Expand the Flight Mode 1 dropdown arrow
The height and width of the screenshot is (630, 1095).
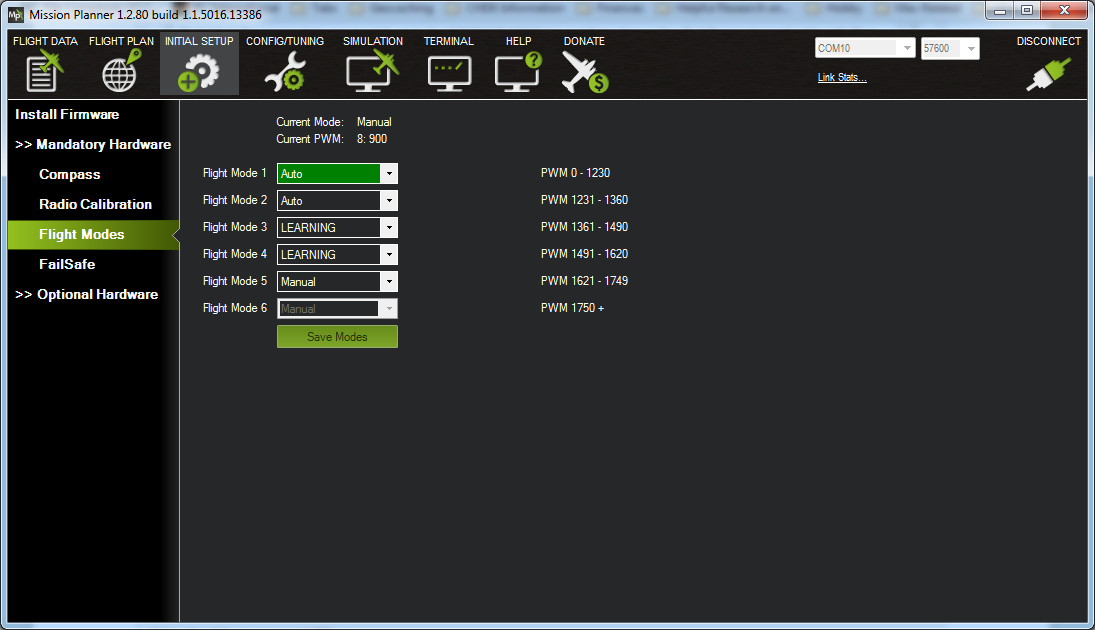tap(389, 173)
